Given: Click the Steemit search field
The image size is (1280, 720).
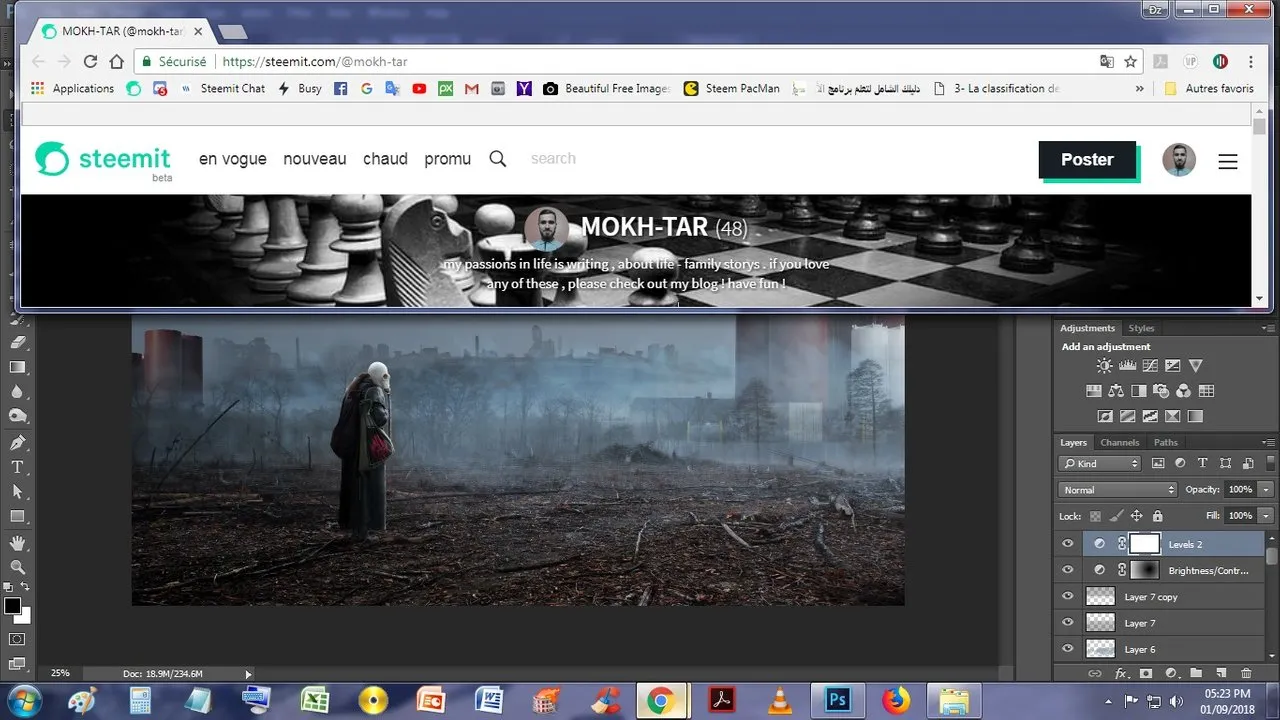Looking at the screenshot, I should click(x=553, y=159).
